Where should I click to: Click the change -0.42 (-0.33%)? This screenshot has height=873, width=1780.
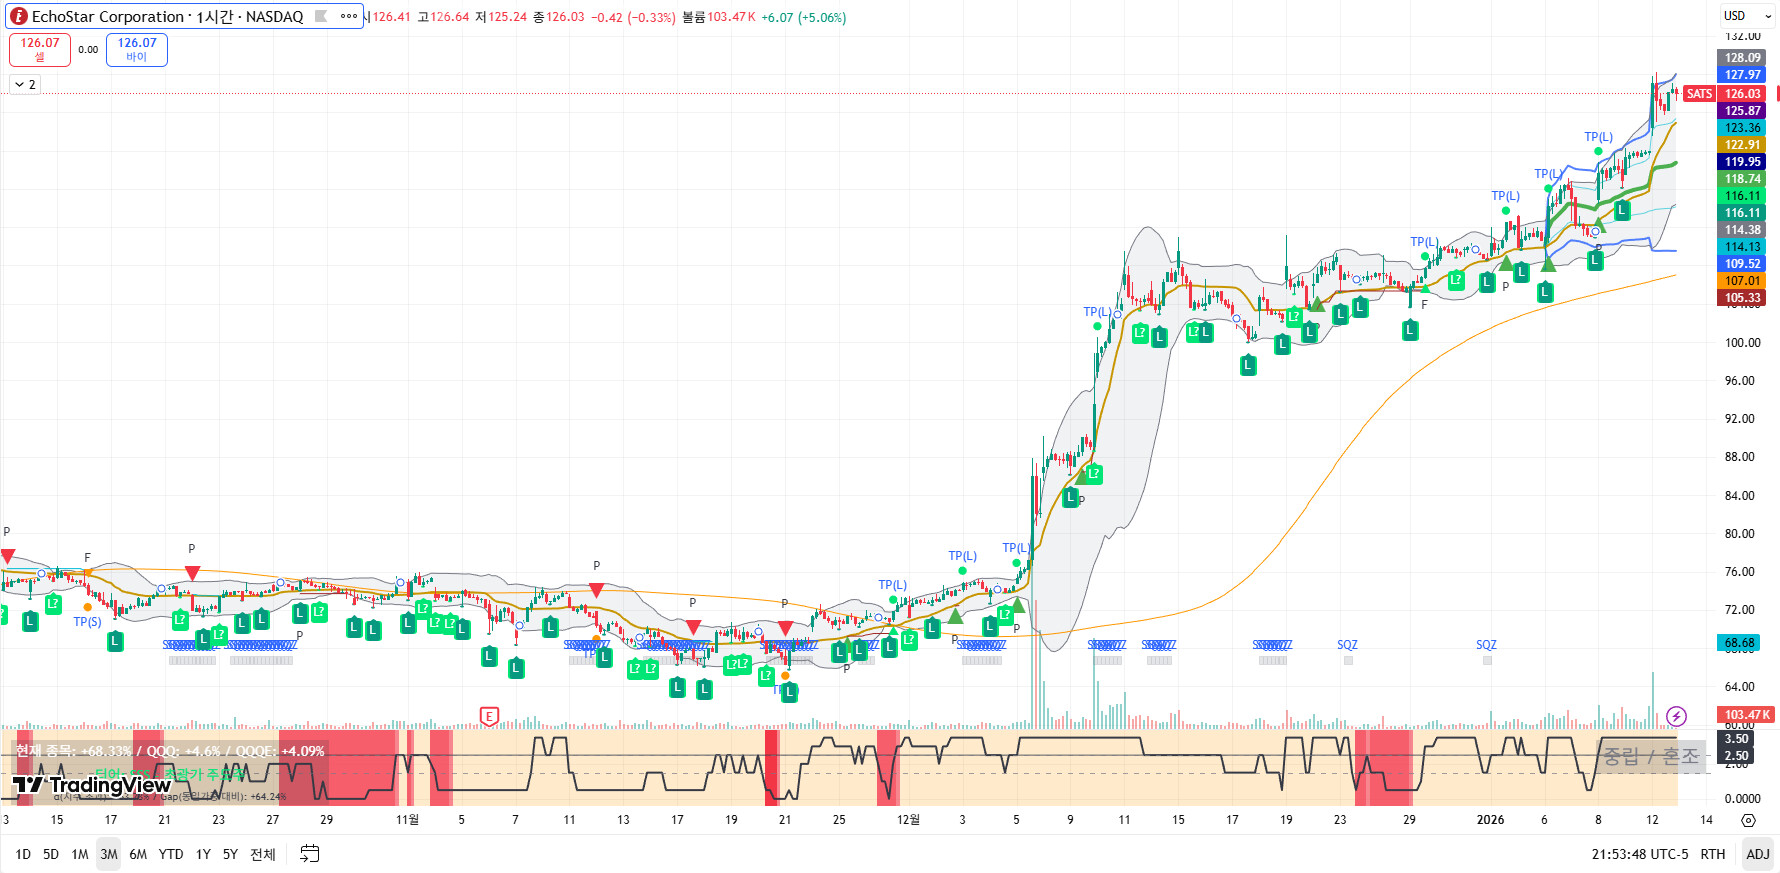click(632, 17)
